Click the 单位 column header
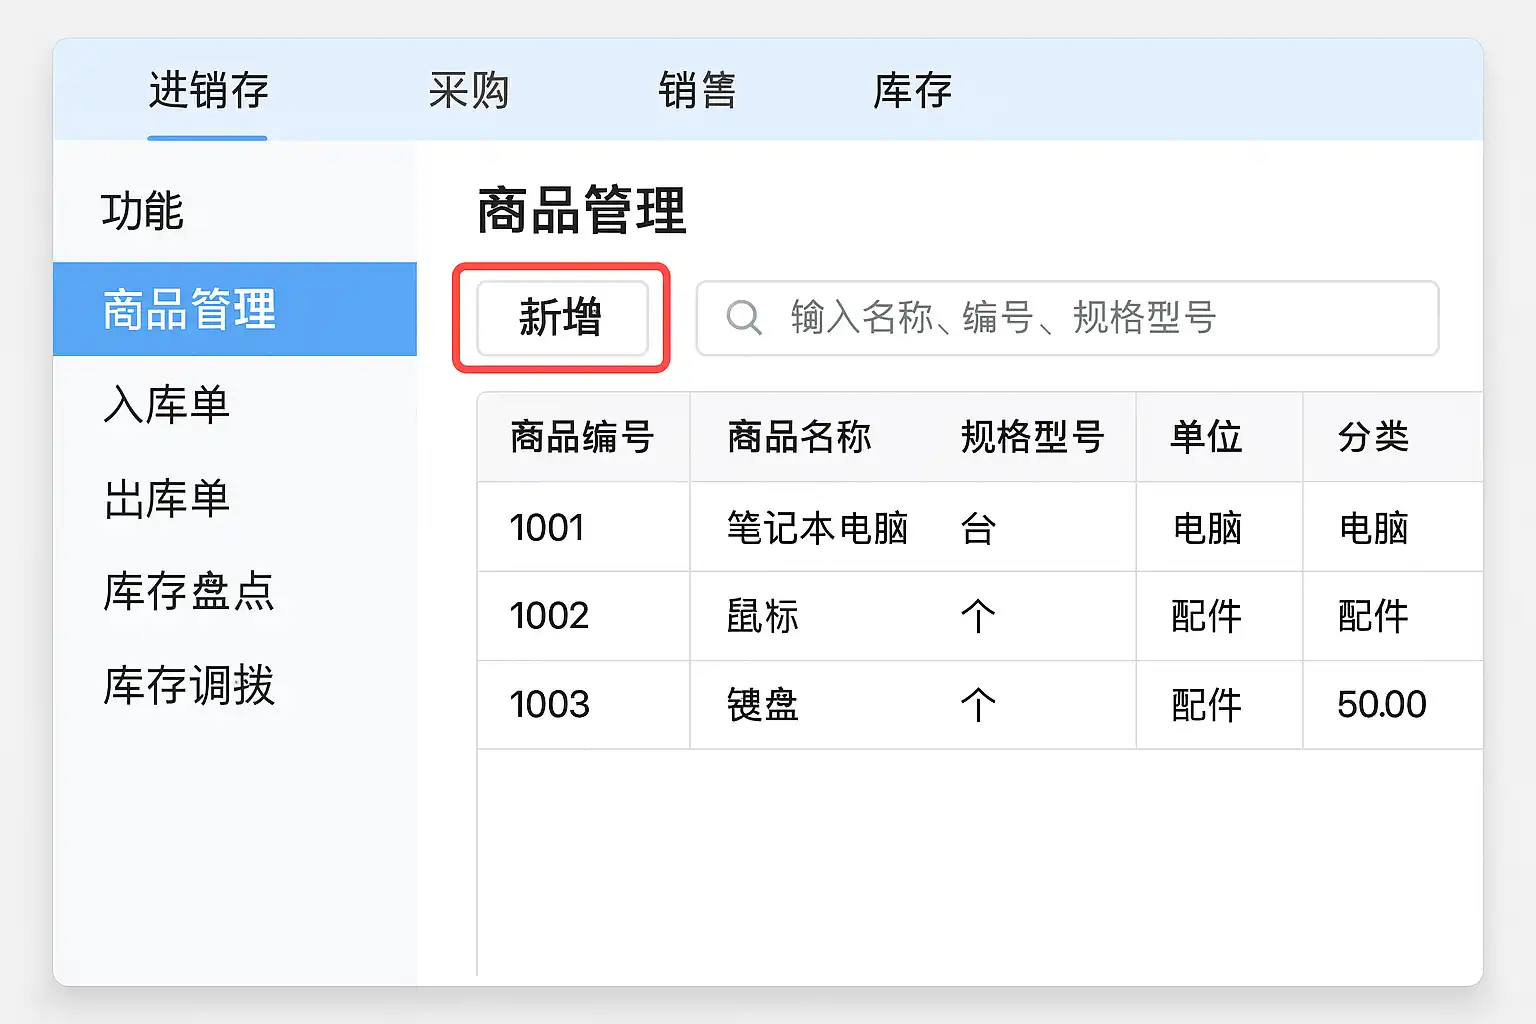 tap(1206, 437)
